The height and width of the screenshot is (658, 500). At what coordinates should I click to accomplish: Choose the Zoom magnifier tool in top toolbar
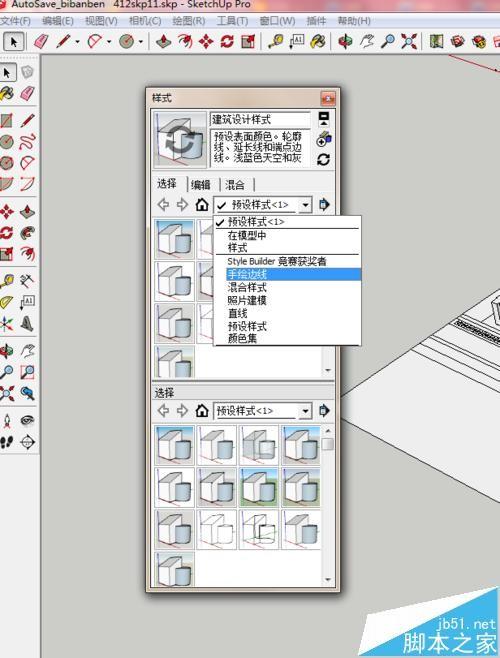388,42
